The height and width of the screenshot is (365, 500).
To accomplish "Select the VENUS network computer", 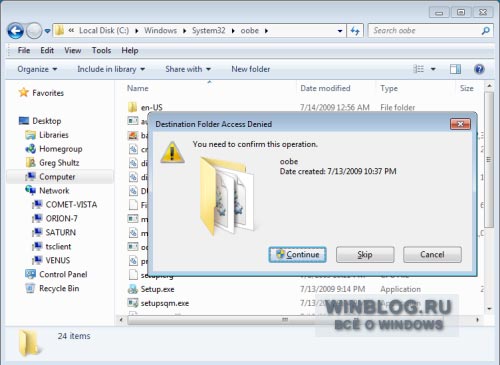I will (58, 260).
